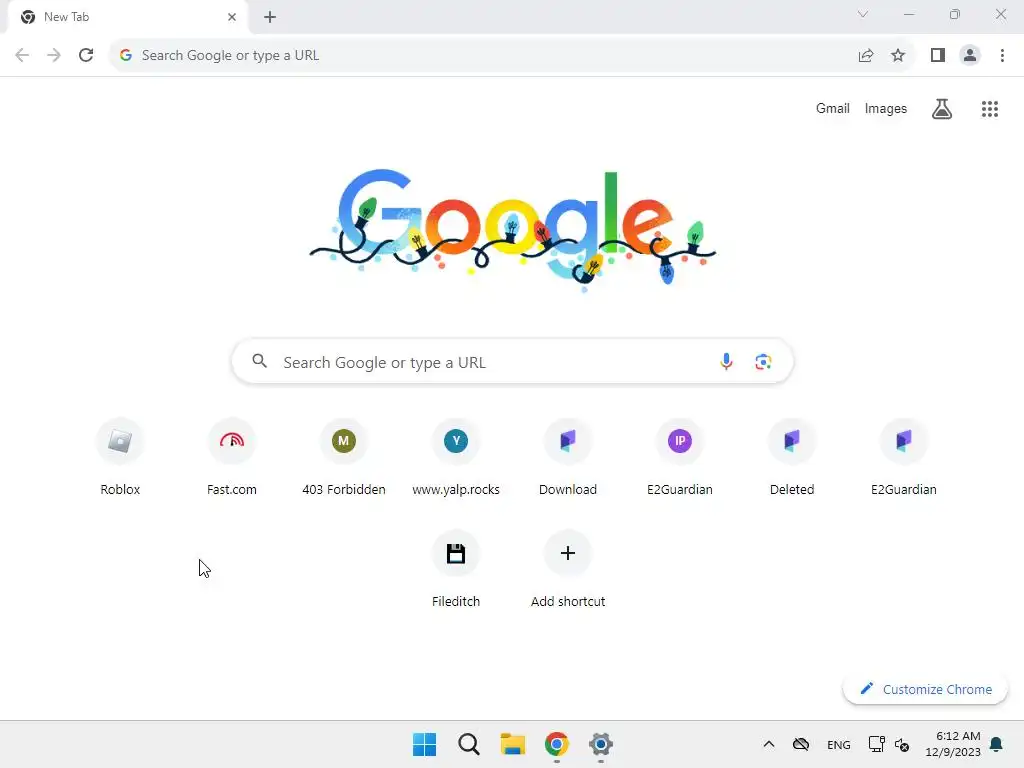Open the Download shortcut
The width and height of the screenshot is (1024, 768).
568,457
